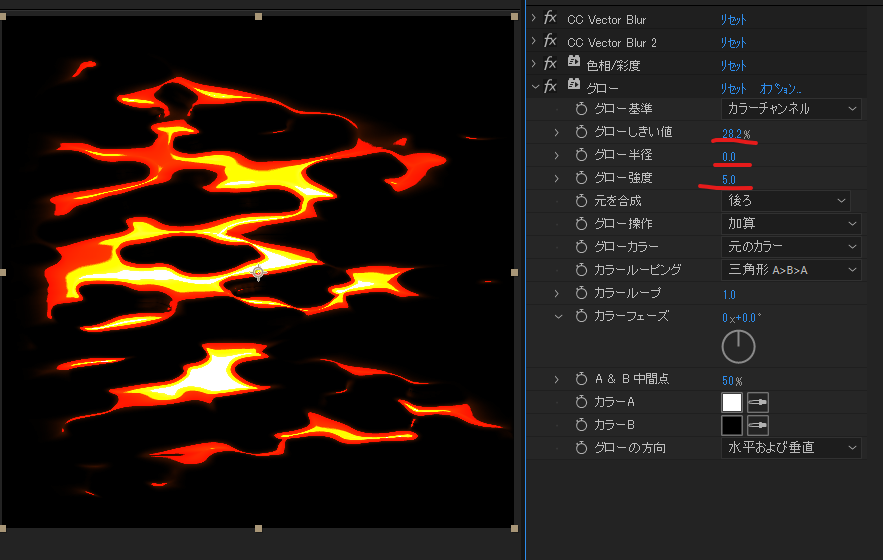The width and height of the screenshot is (883, 560).
Task: Collapse カラーフェーズ property
Action: click(x=559, y=317)
